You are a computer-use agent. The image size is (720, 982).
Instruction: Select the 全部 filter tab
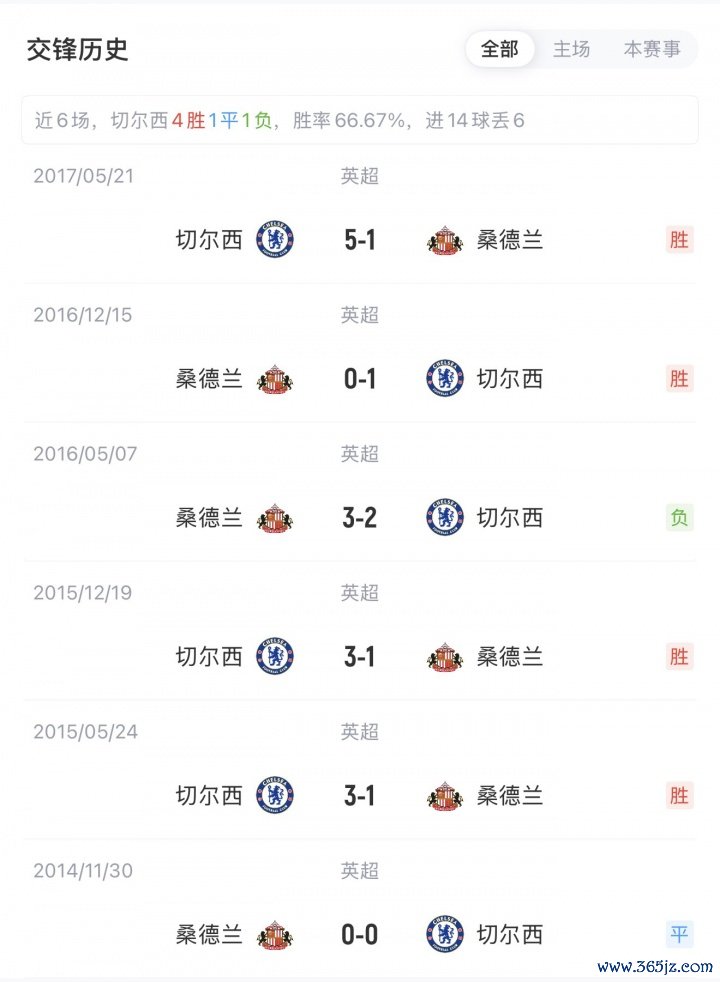[x=500, y=49]
